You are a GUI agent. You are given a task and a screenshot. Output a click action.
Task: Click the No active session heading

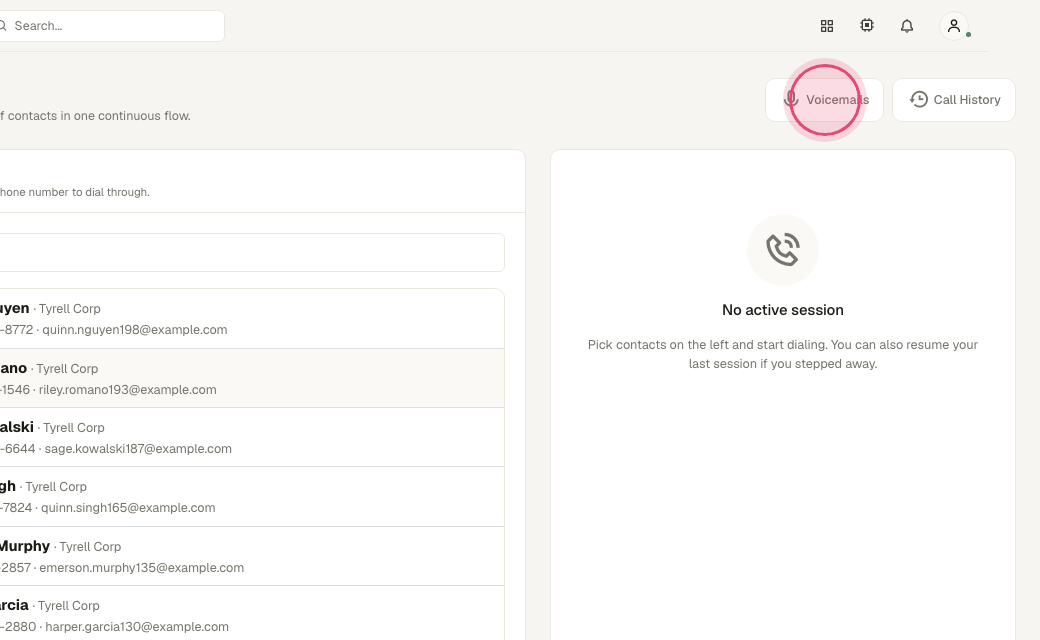[x=783, y=310]
